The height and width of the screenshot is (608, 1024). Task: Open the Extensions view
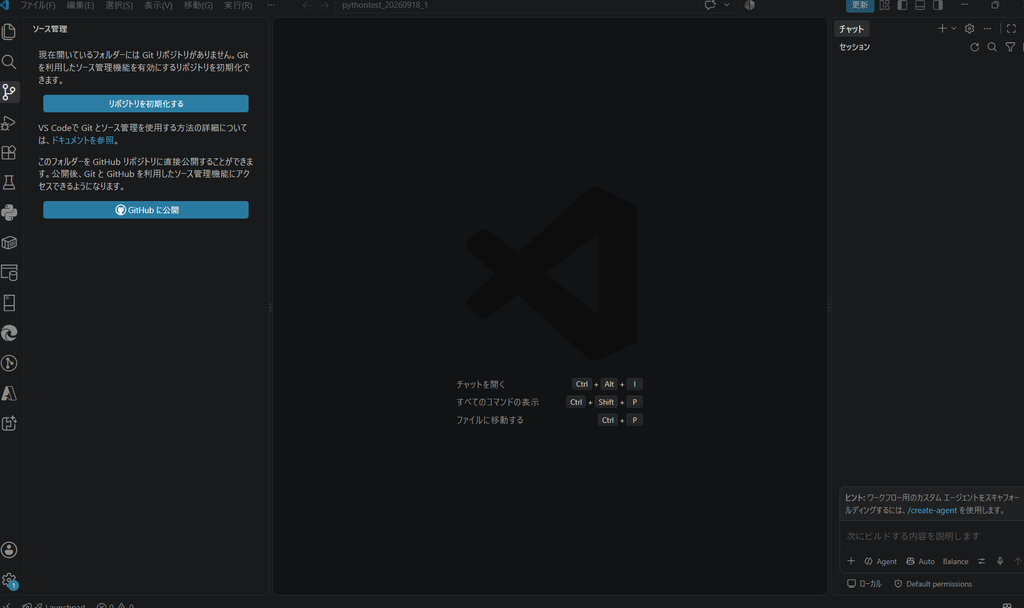tap(9, 152)
